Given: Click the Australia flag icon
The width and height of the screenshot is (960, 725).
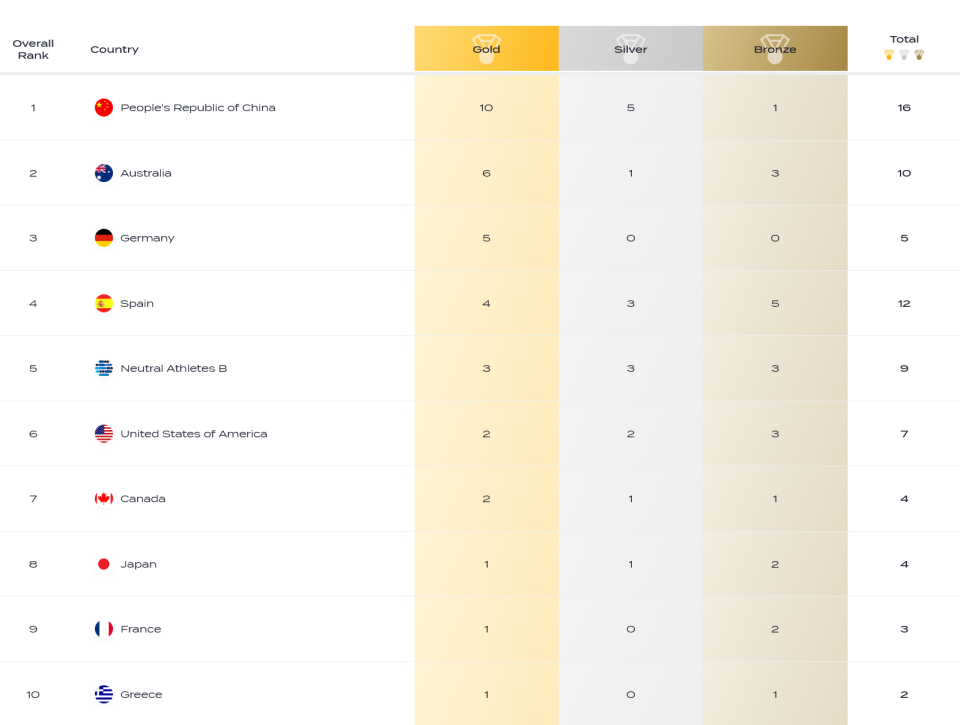Looking at the screenshot, I should pyautogui.click(x=103, y=173).
